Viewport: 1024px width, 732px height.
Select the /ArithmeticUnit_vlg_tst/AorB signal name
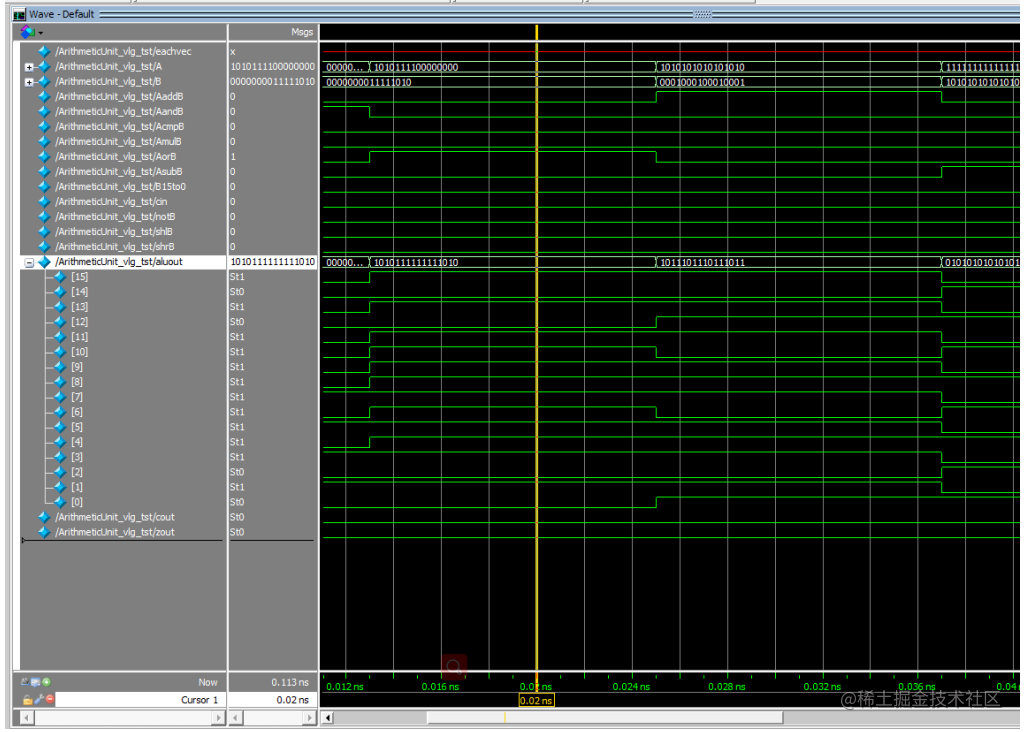point(116,157)
